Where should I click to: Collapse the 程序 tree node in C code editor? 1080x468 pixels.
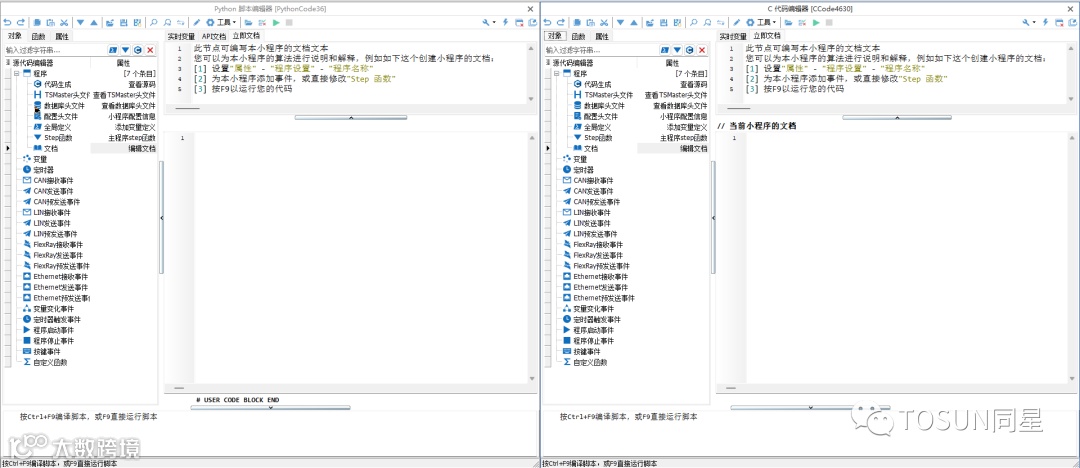click(x=556, y=72)
